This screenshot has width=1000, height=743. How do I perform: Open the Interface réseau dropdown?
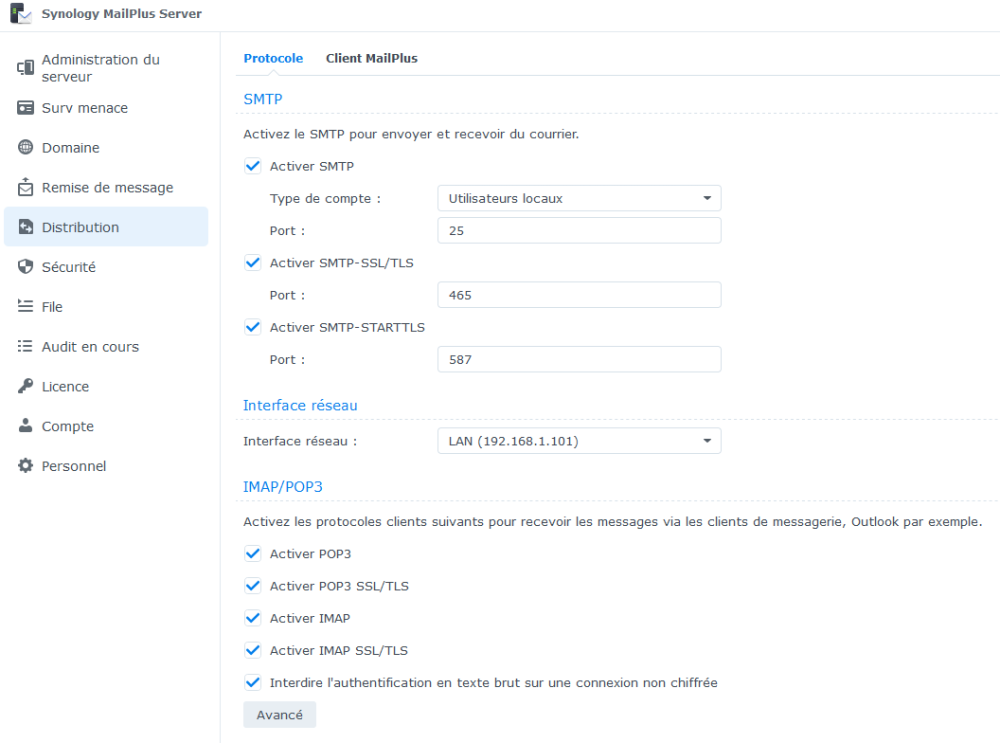579,441
